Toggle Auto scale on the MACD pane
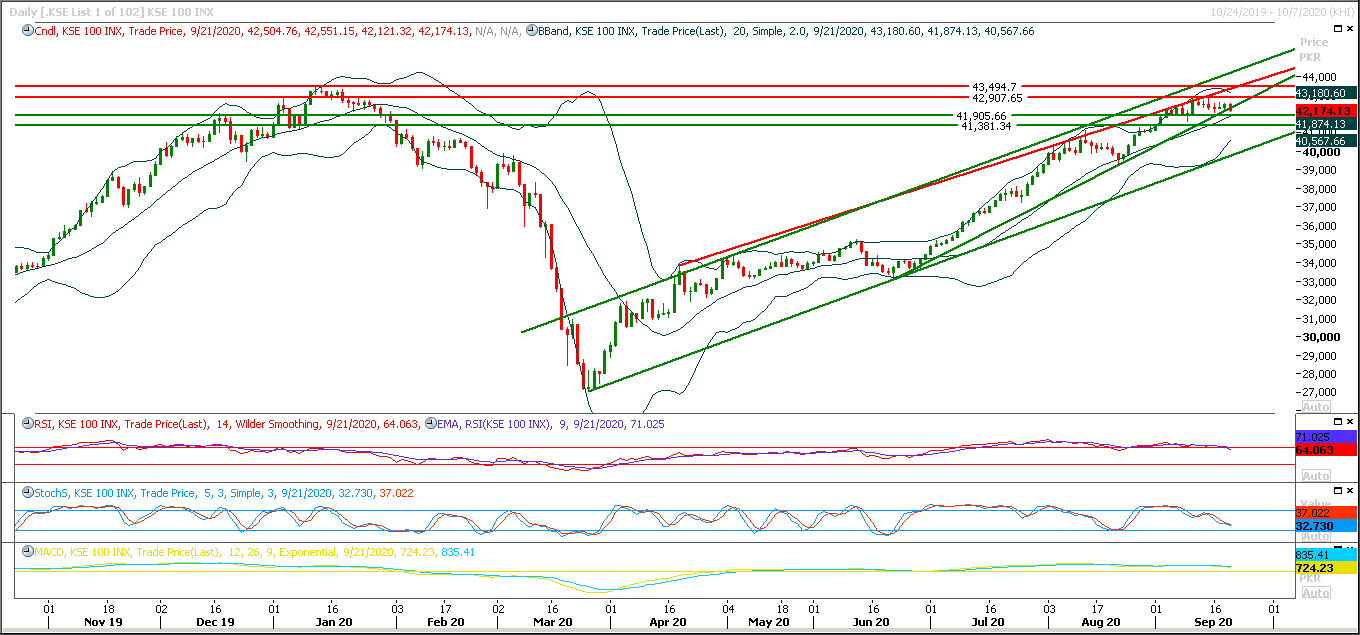Viewport: 1360px width, 635px height. pyautogui.click(x=1316, y=593)
